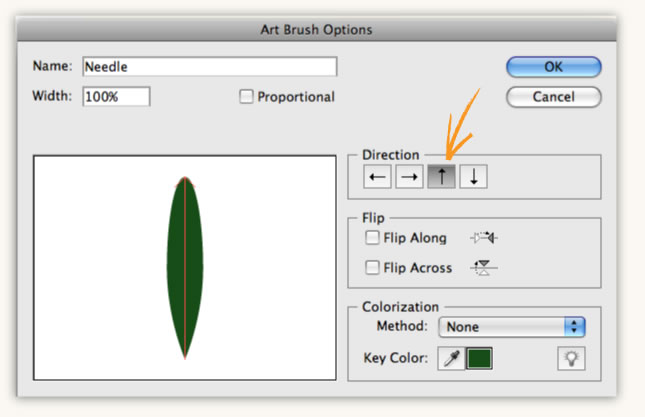
Task: Click the Art Brush Options title bar
Action: point(316,30)
